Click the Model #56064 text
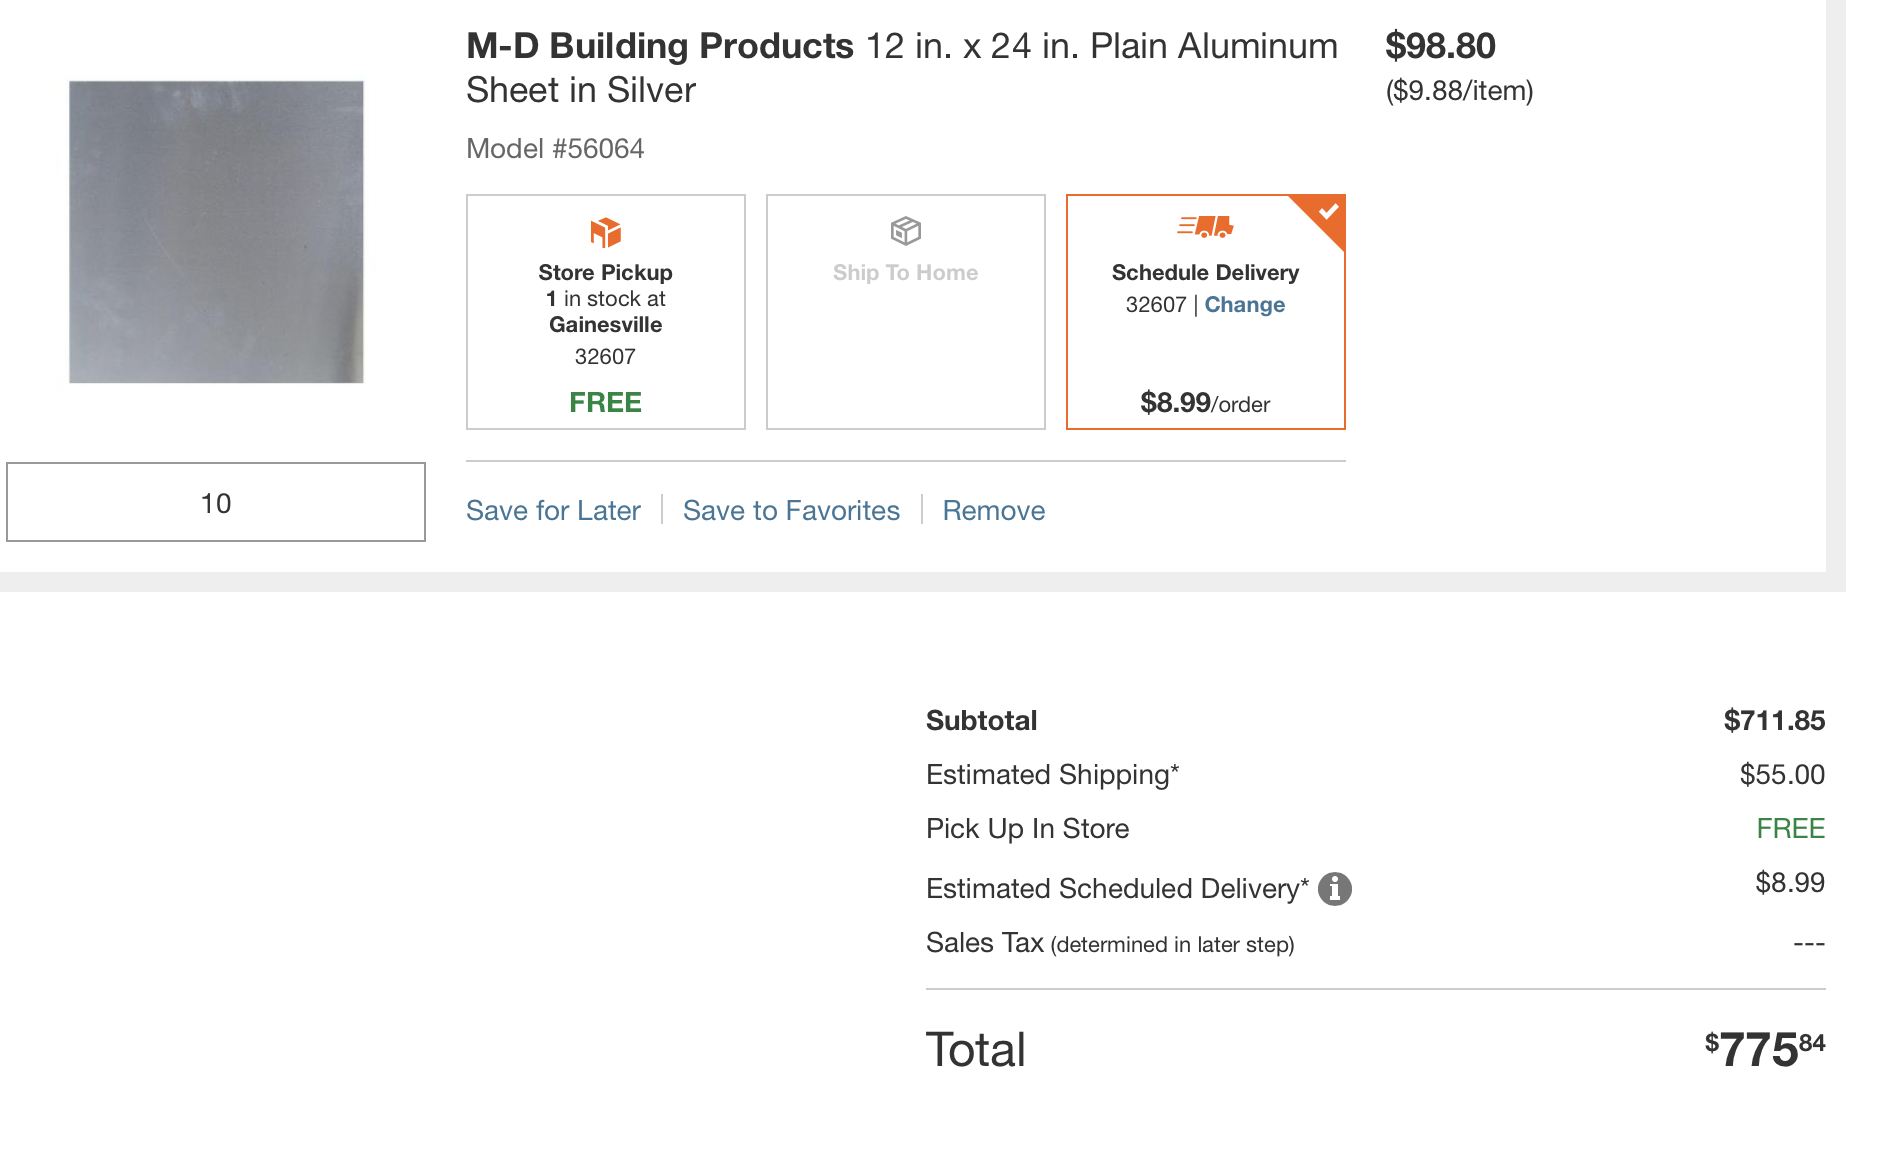This screenshot has width=1880, height=1158. (555, 149)
